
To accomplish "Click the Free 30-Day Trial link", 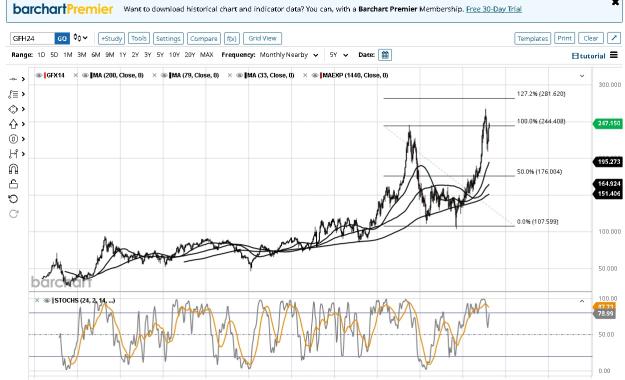I will (x=494, y=9).
